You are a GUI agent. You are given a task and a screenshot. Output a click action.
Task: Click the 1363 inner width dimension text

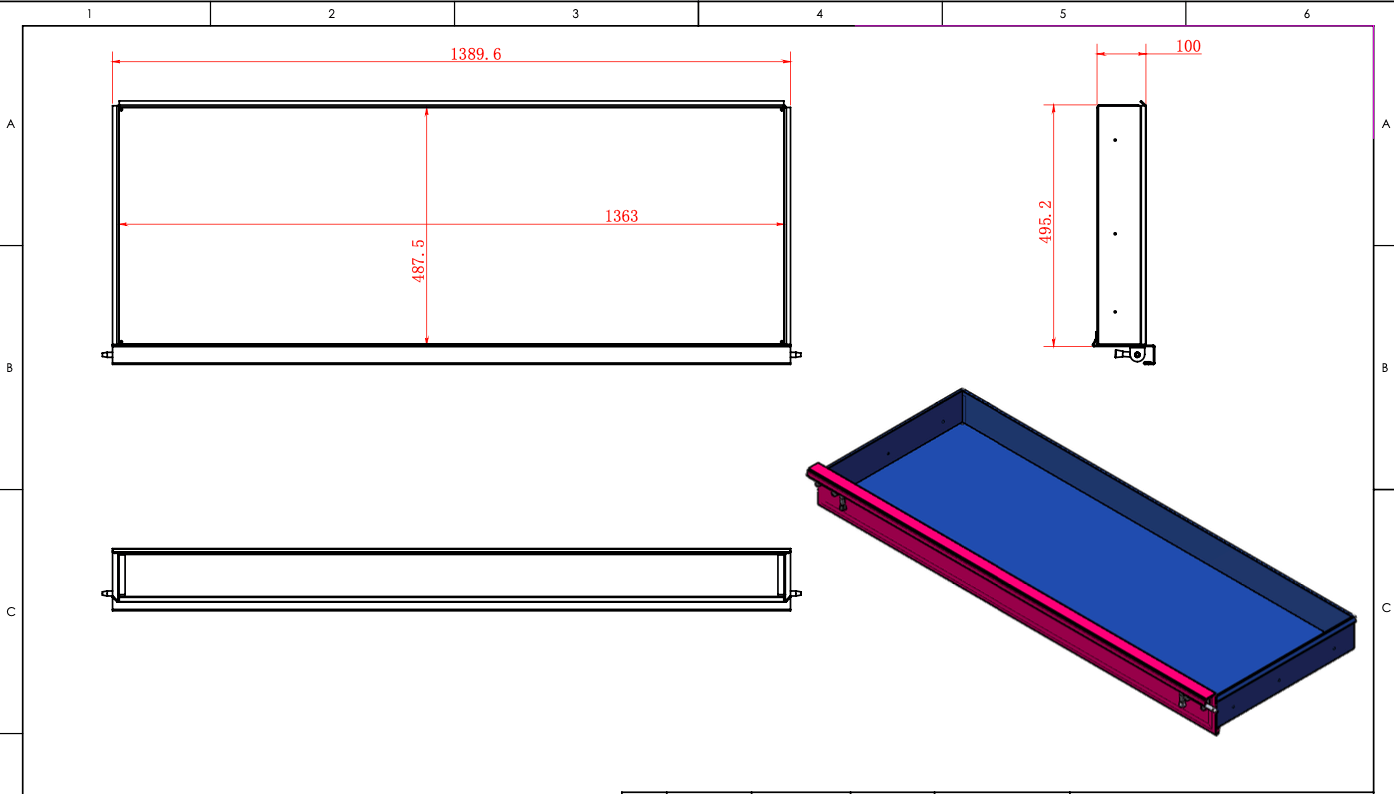pos(621,216)
